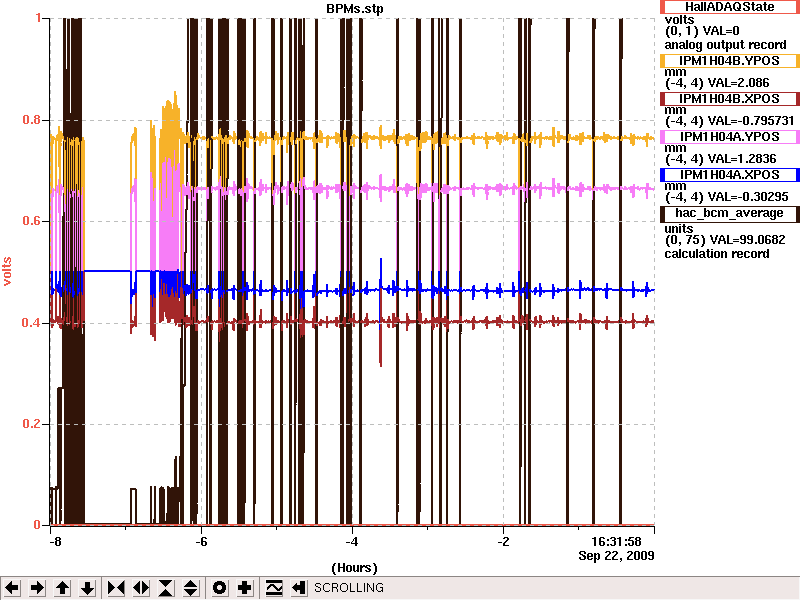
Task: Click the auto-scroll arrow-to-bar icon
Action: (299, 588)
